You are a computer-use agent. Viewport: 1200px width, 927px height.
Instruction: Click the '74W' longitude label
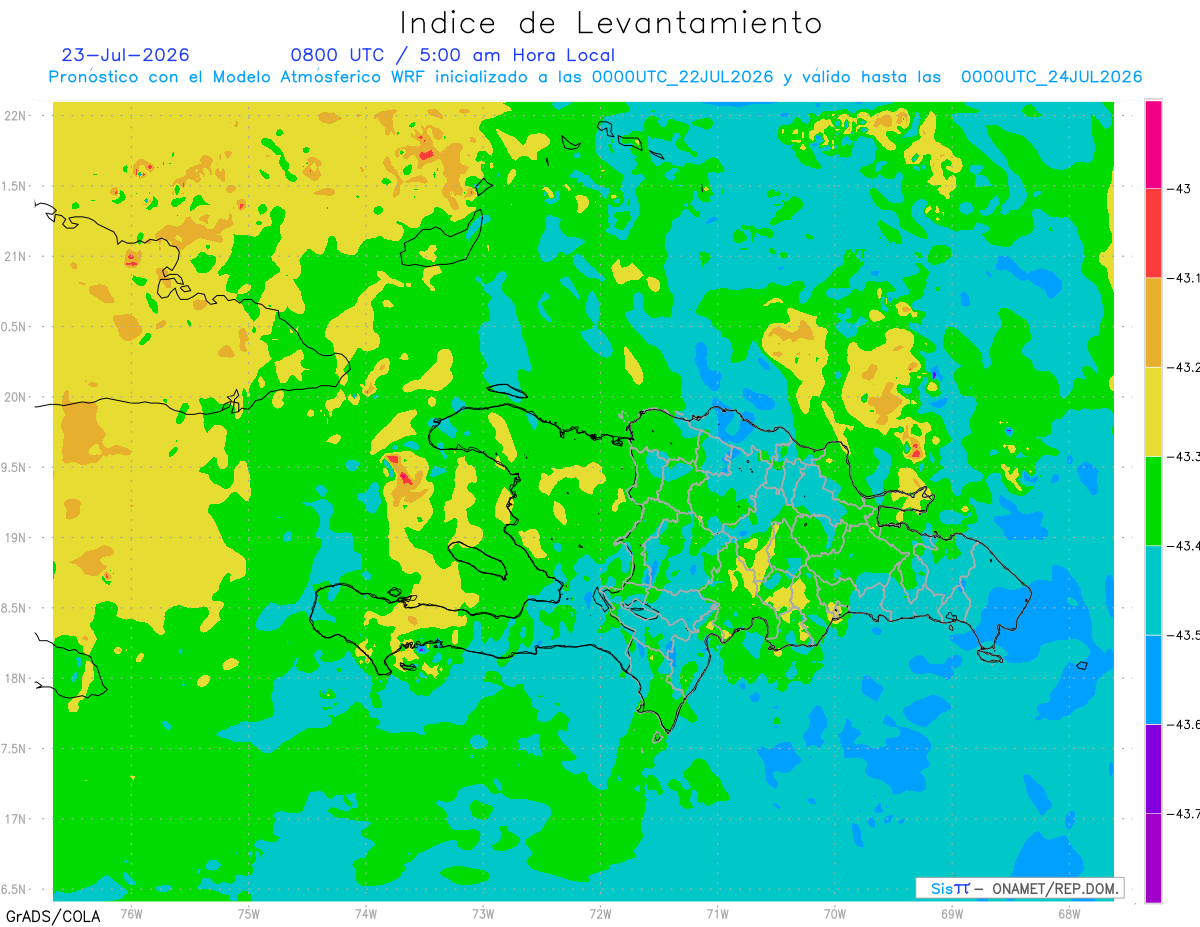click(x=366, y=914)
